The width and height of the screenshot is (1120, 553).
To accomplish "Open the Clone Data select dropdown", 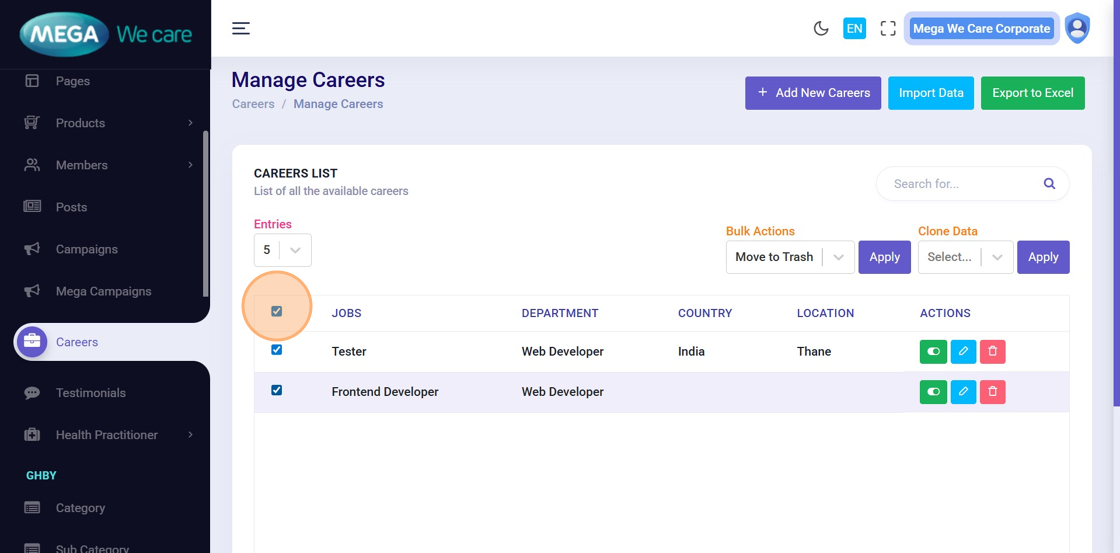I will point(965,257).
